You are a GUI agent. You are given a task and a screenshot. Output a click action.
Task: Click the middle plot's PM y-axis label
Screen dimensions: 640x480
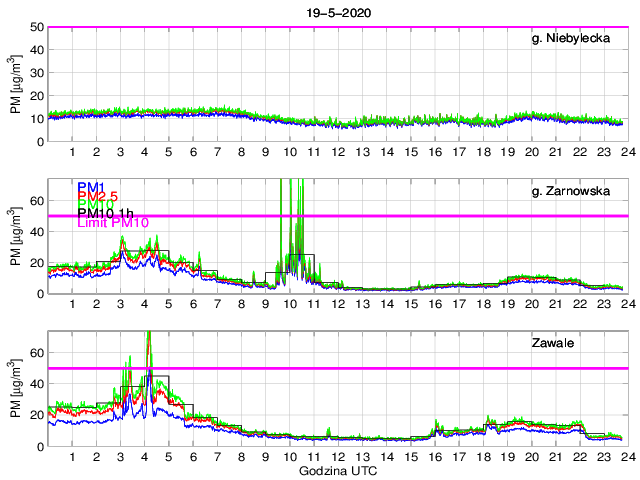(x=16, y=236)
